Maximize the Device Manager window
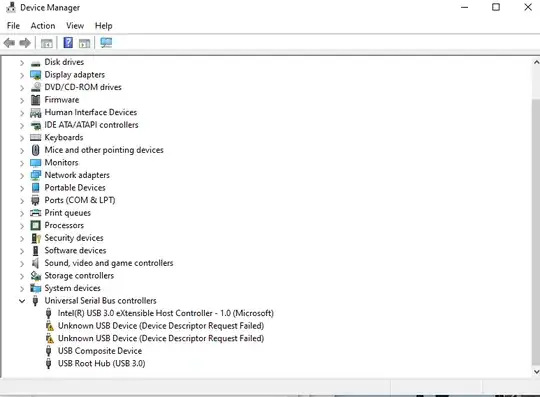Image resolution: width=540 pixels, height=397 pixels. click(x=496, y=7)
